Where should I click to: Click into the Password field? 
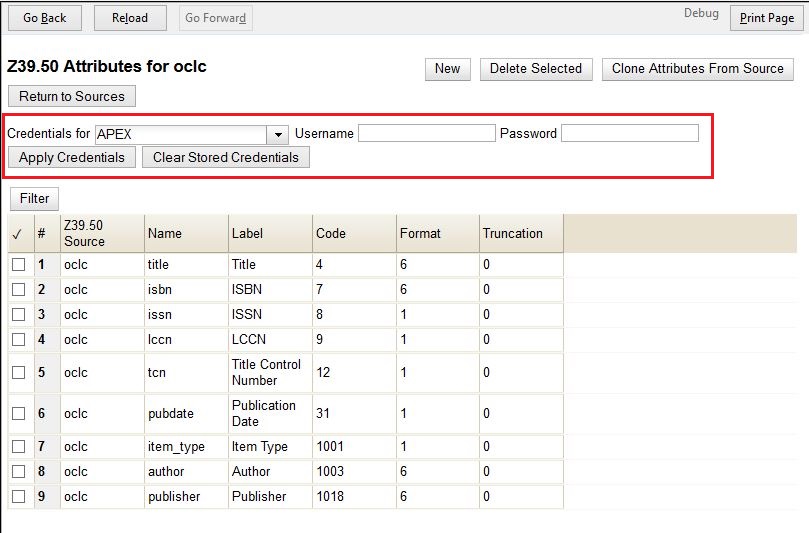(629, 133)
